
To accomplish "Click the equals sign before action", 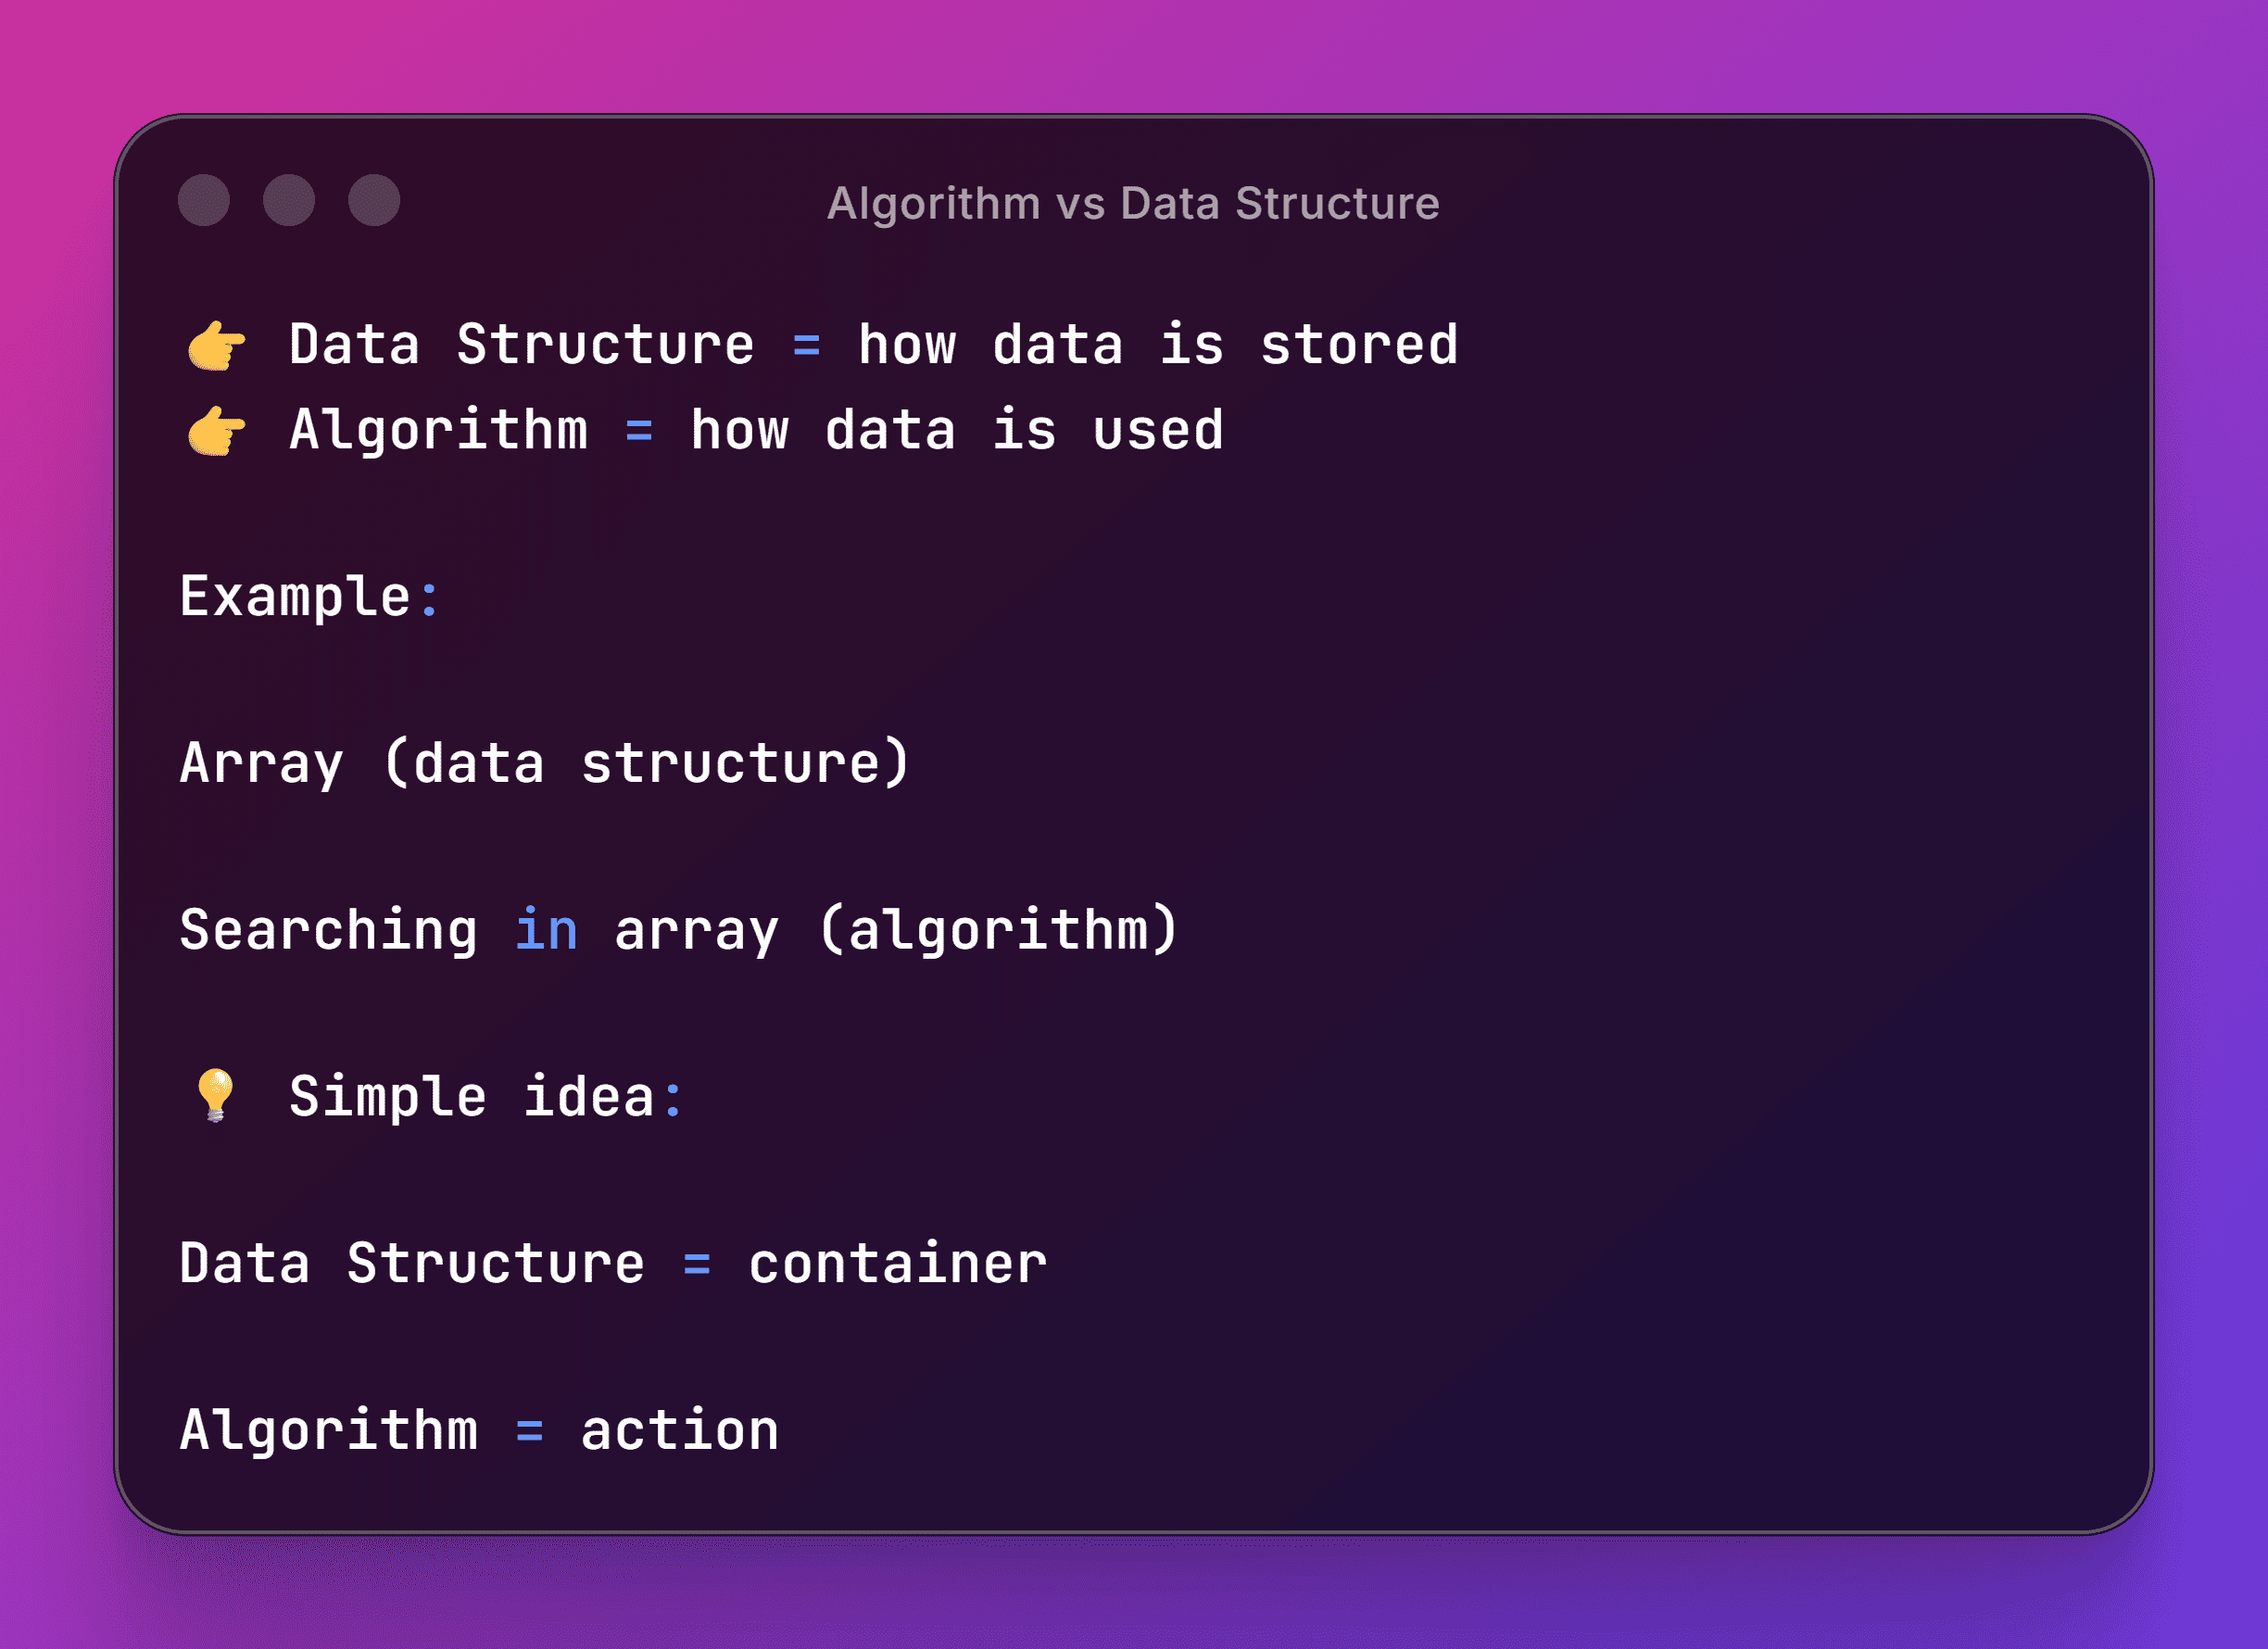I will point(529,1432).
